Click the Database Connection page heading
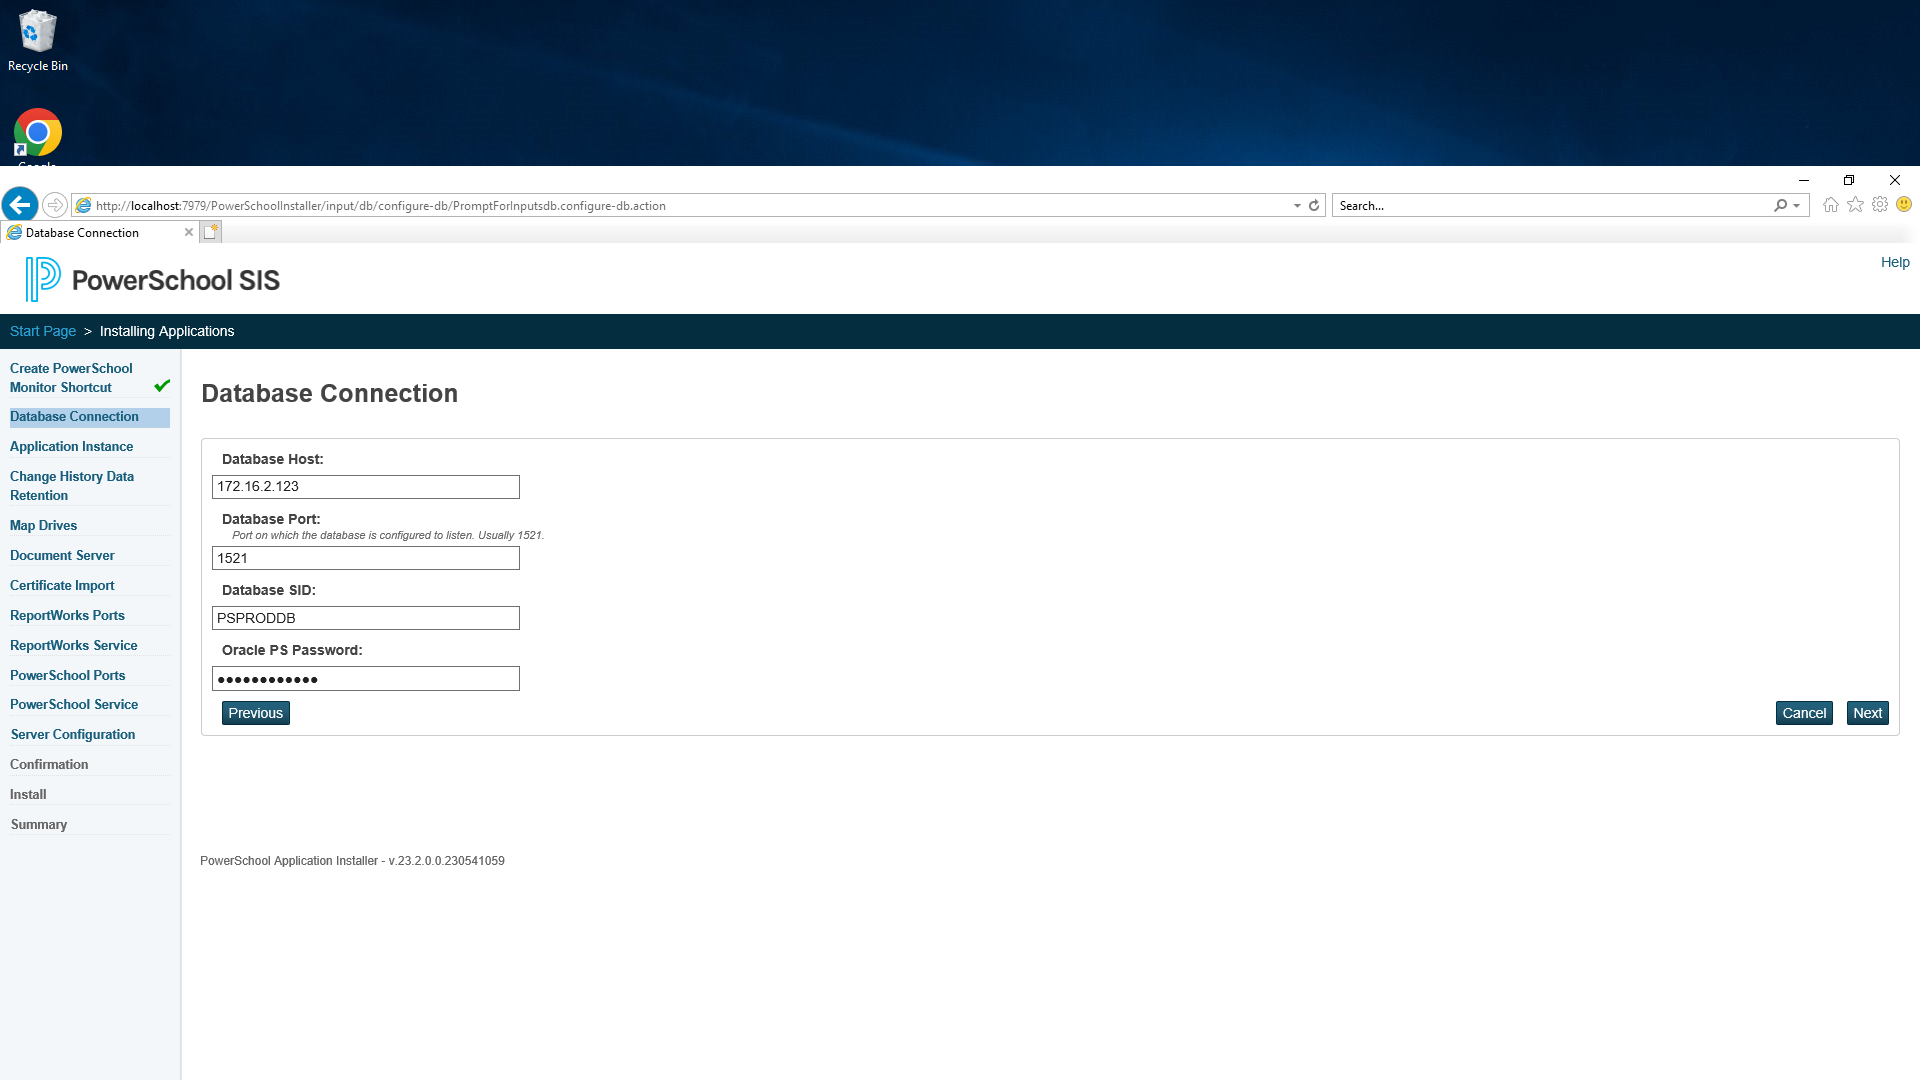The height and width of the screenshot is (1080, 1920). 330,394
